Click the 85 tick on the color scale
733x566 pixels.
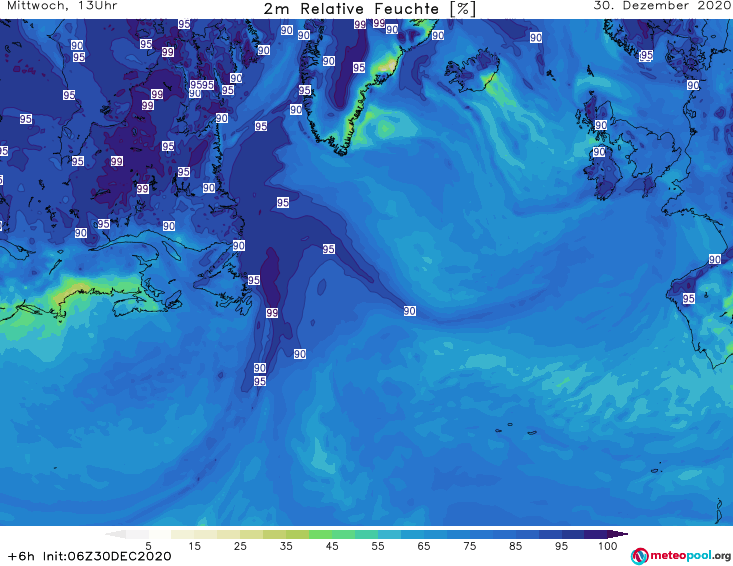tap(515, 546)
